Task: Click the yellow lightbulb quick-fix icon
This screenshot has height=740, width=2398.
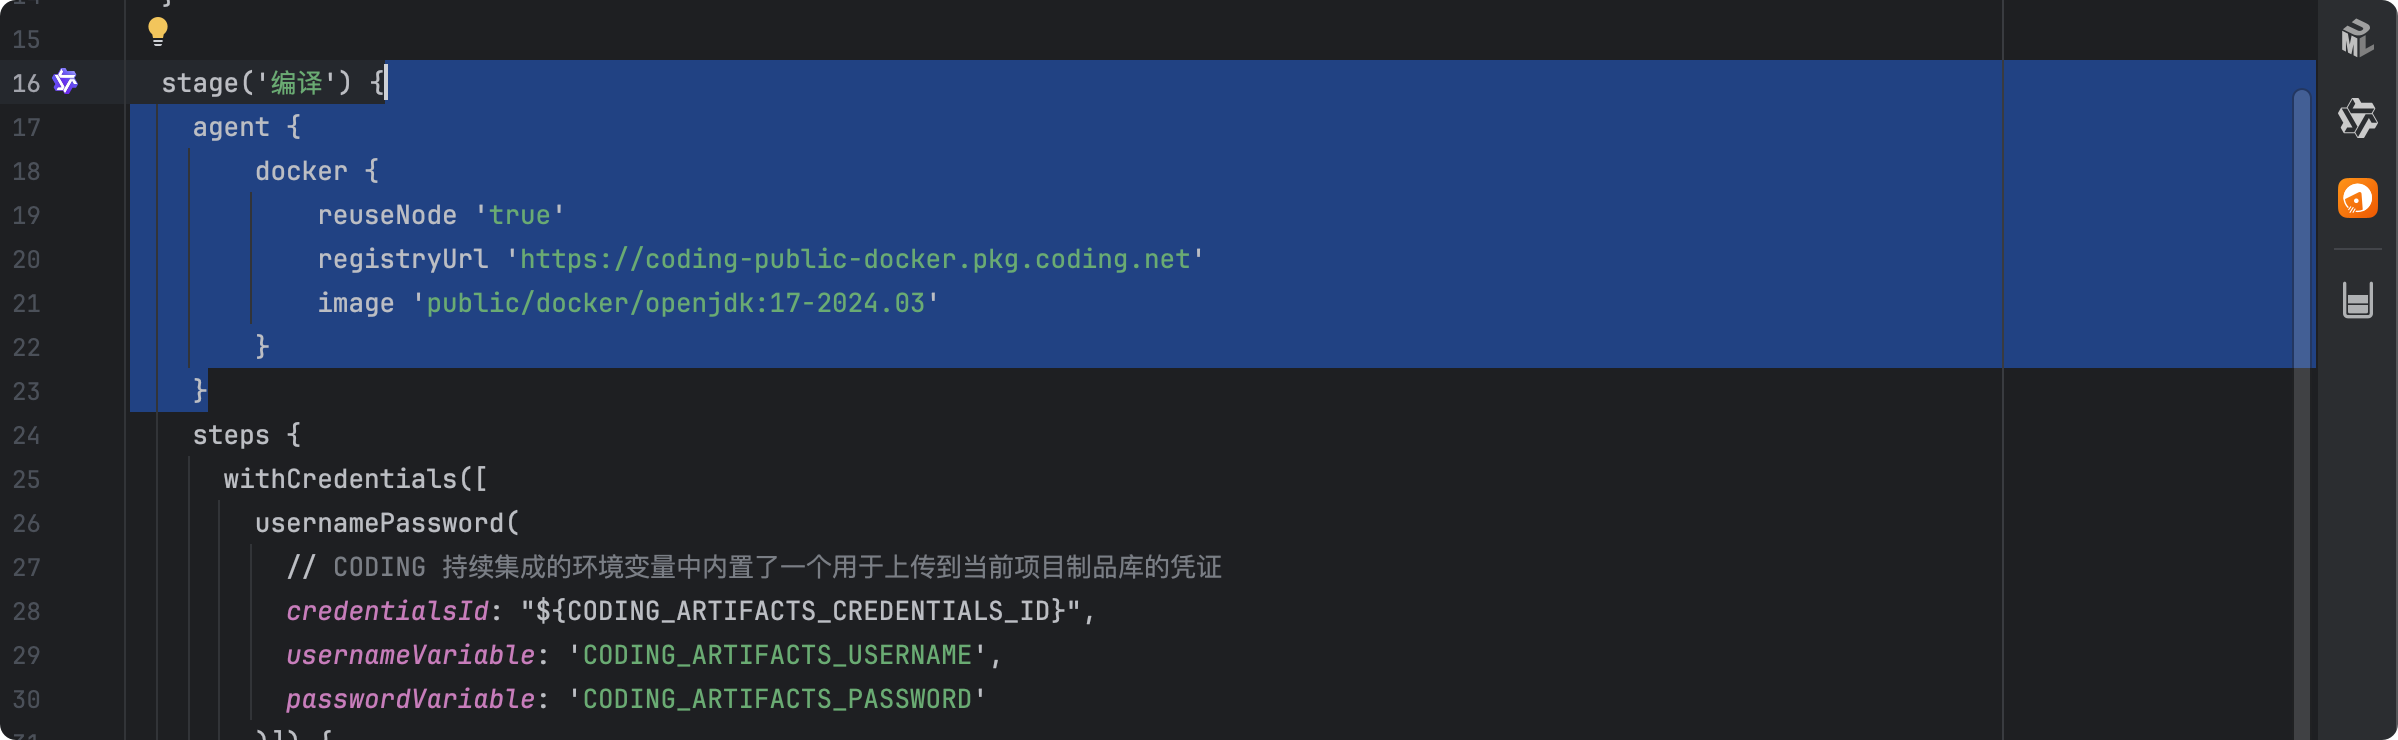Action: click(158, 31)
